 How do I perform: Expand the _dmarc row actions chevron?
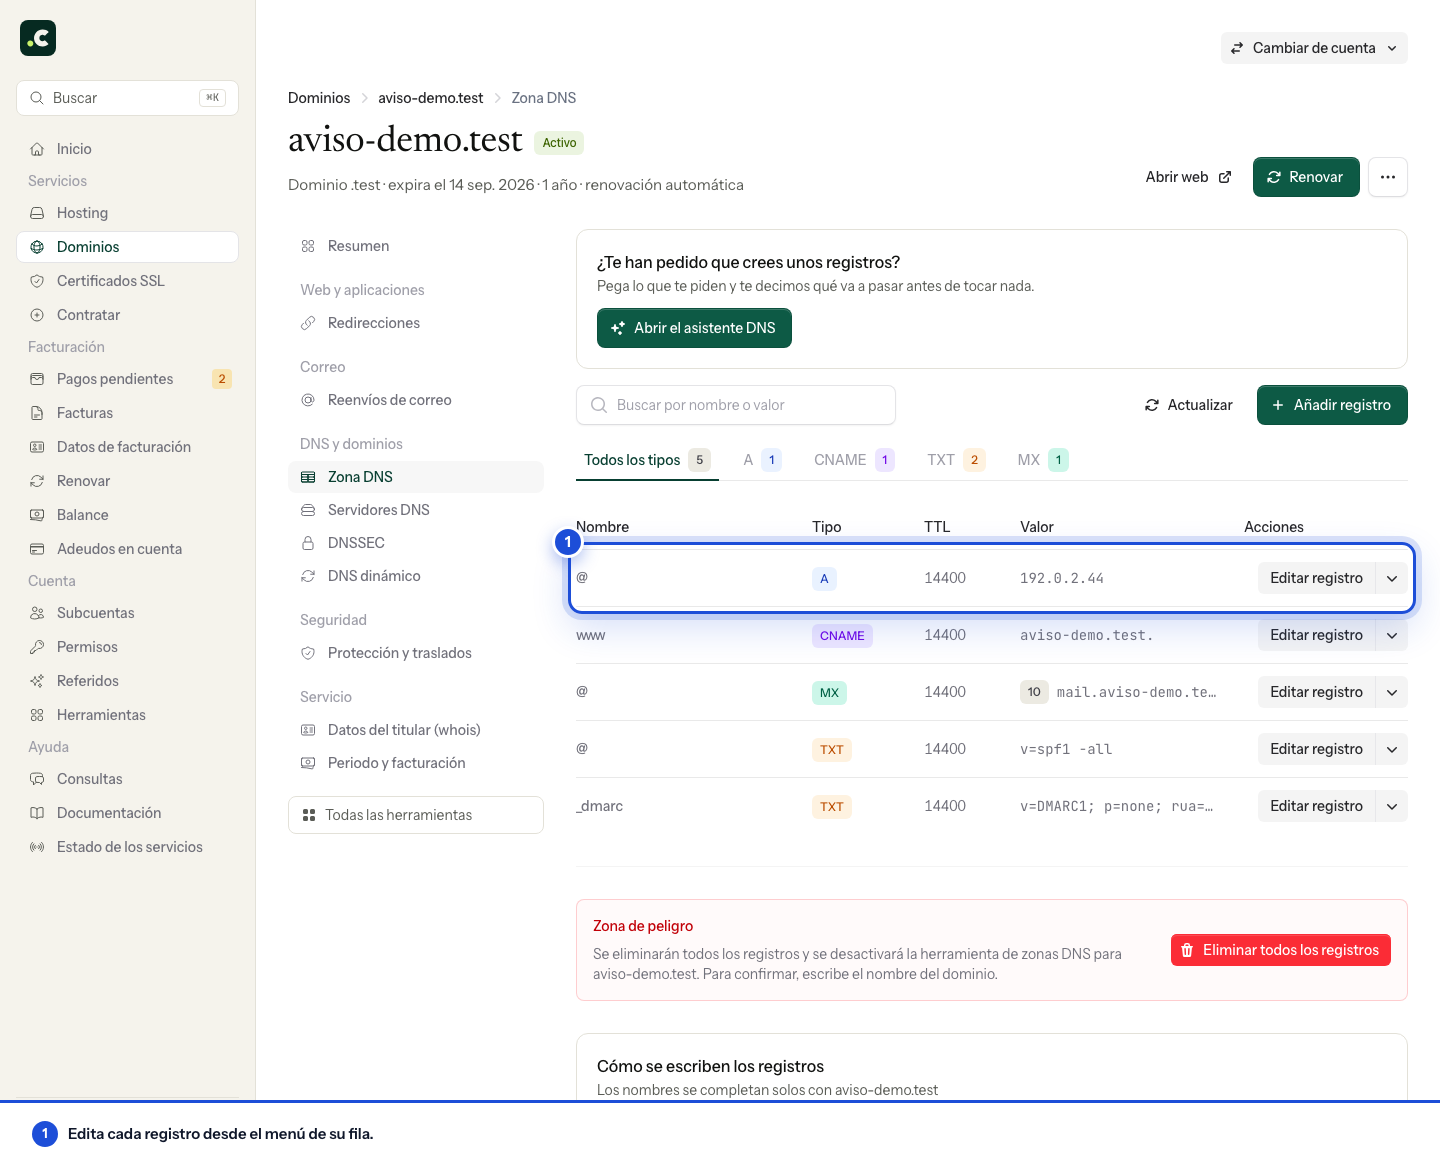[1392, 806]
